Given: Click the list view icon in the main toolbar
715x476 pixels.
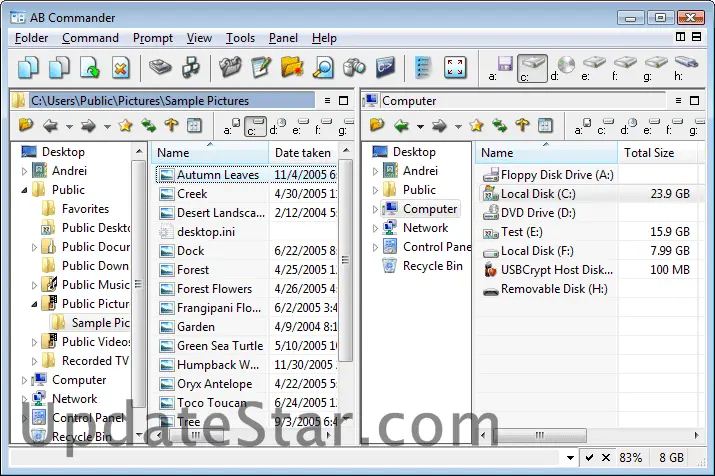Looking at the screenshot, I should click(423, 67).
